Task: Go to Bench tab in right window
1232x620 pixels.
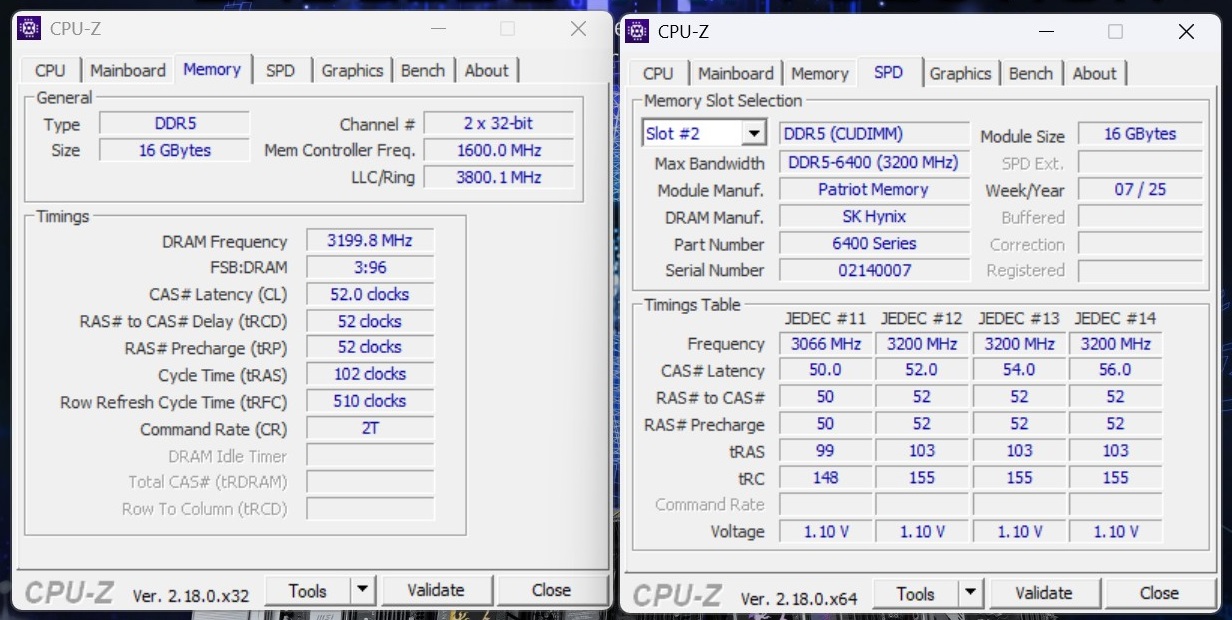Action: coord(1030,73)
